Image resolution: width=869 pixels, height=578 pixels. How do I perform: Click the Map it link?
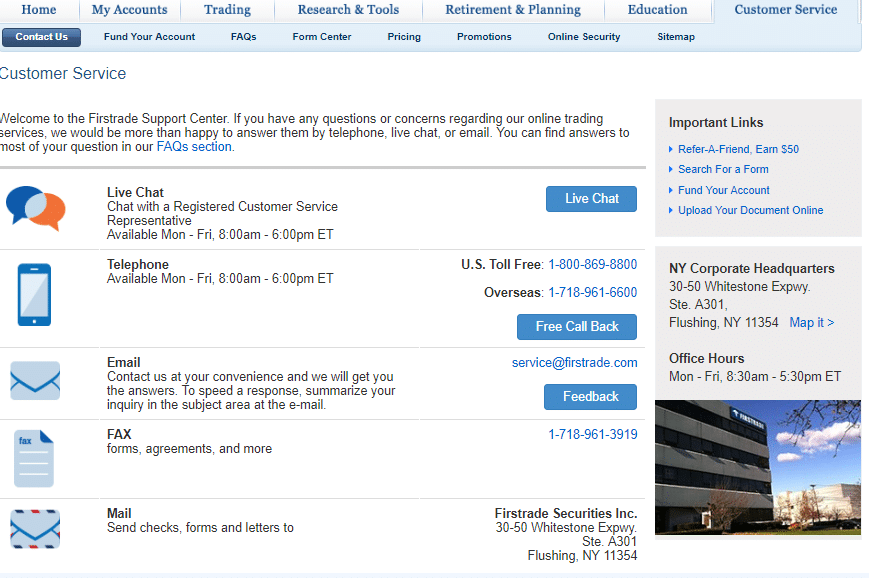click(x=811, y=323)
